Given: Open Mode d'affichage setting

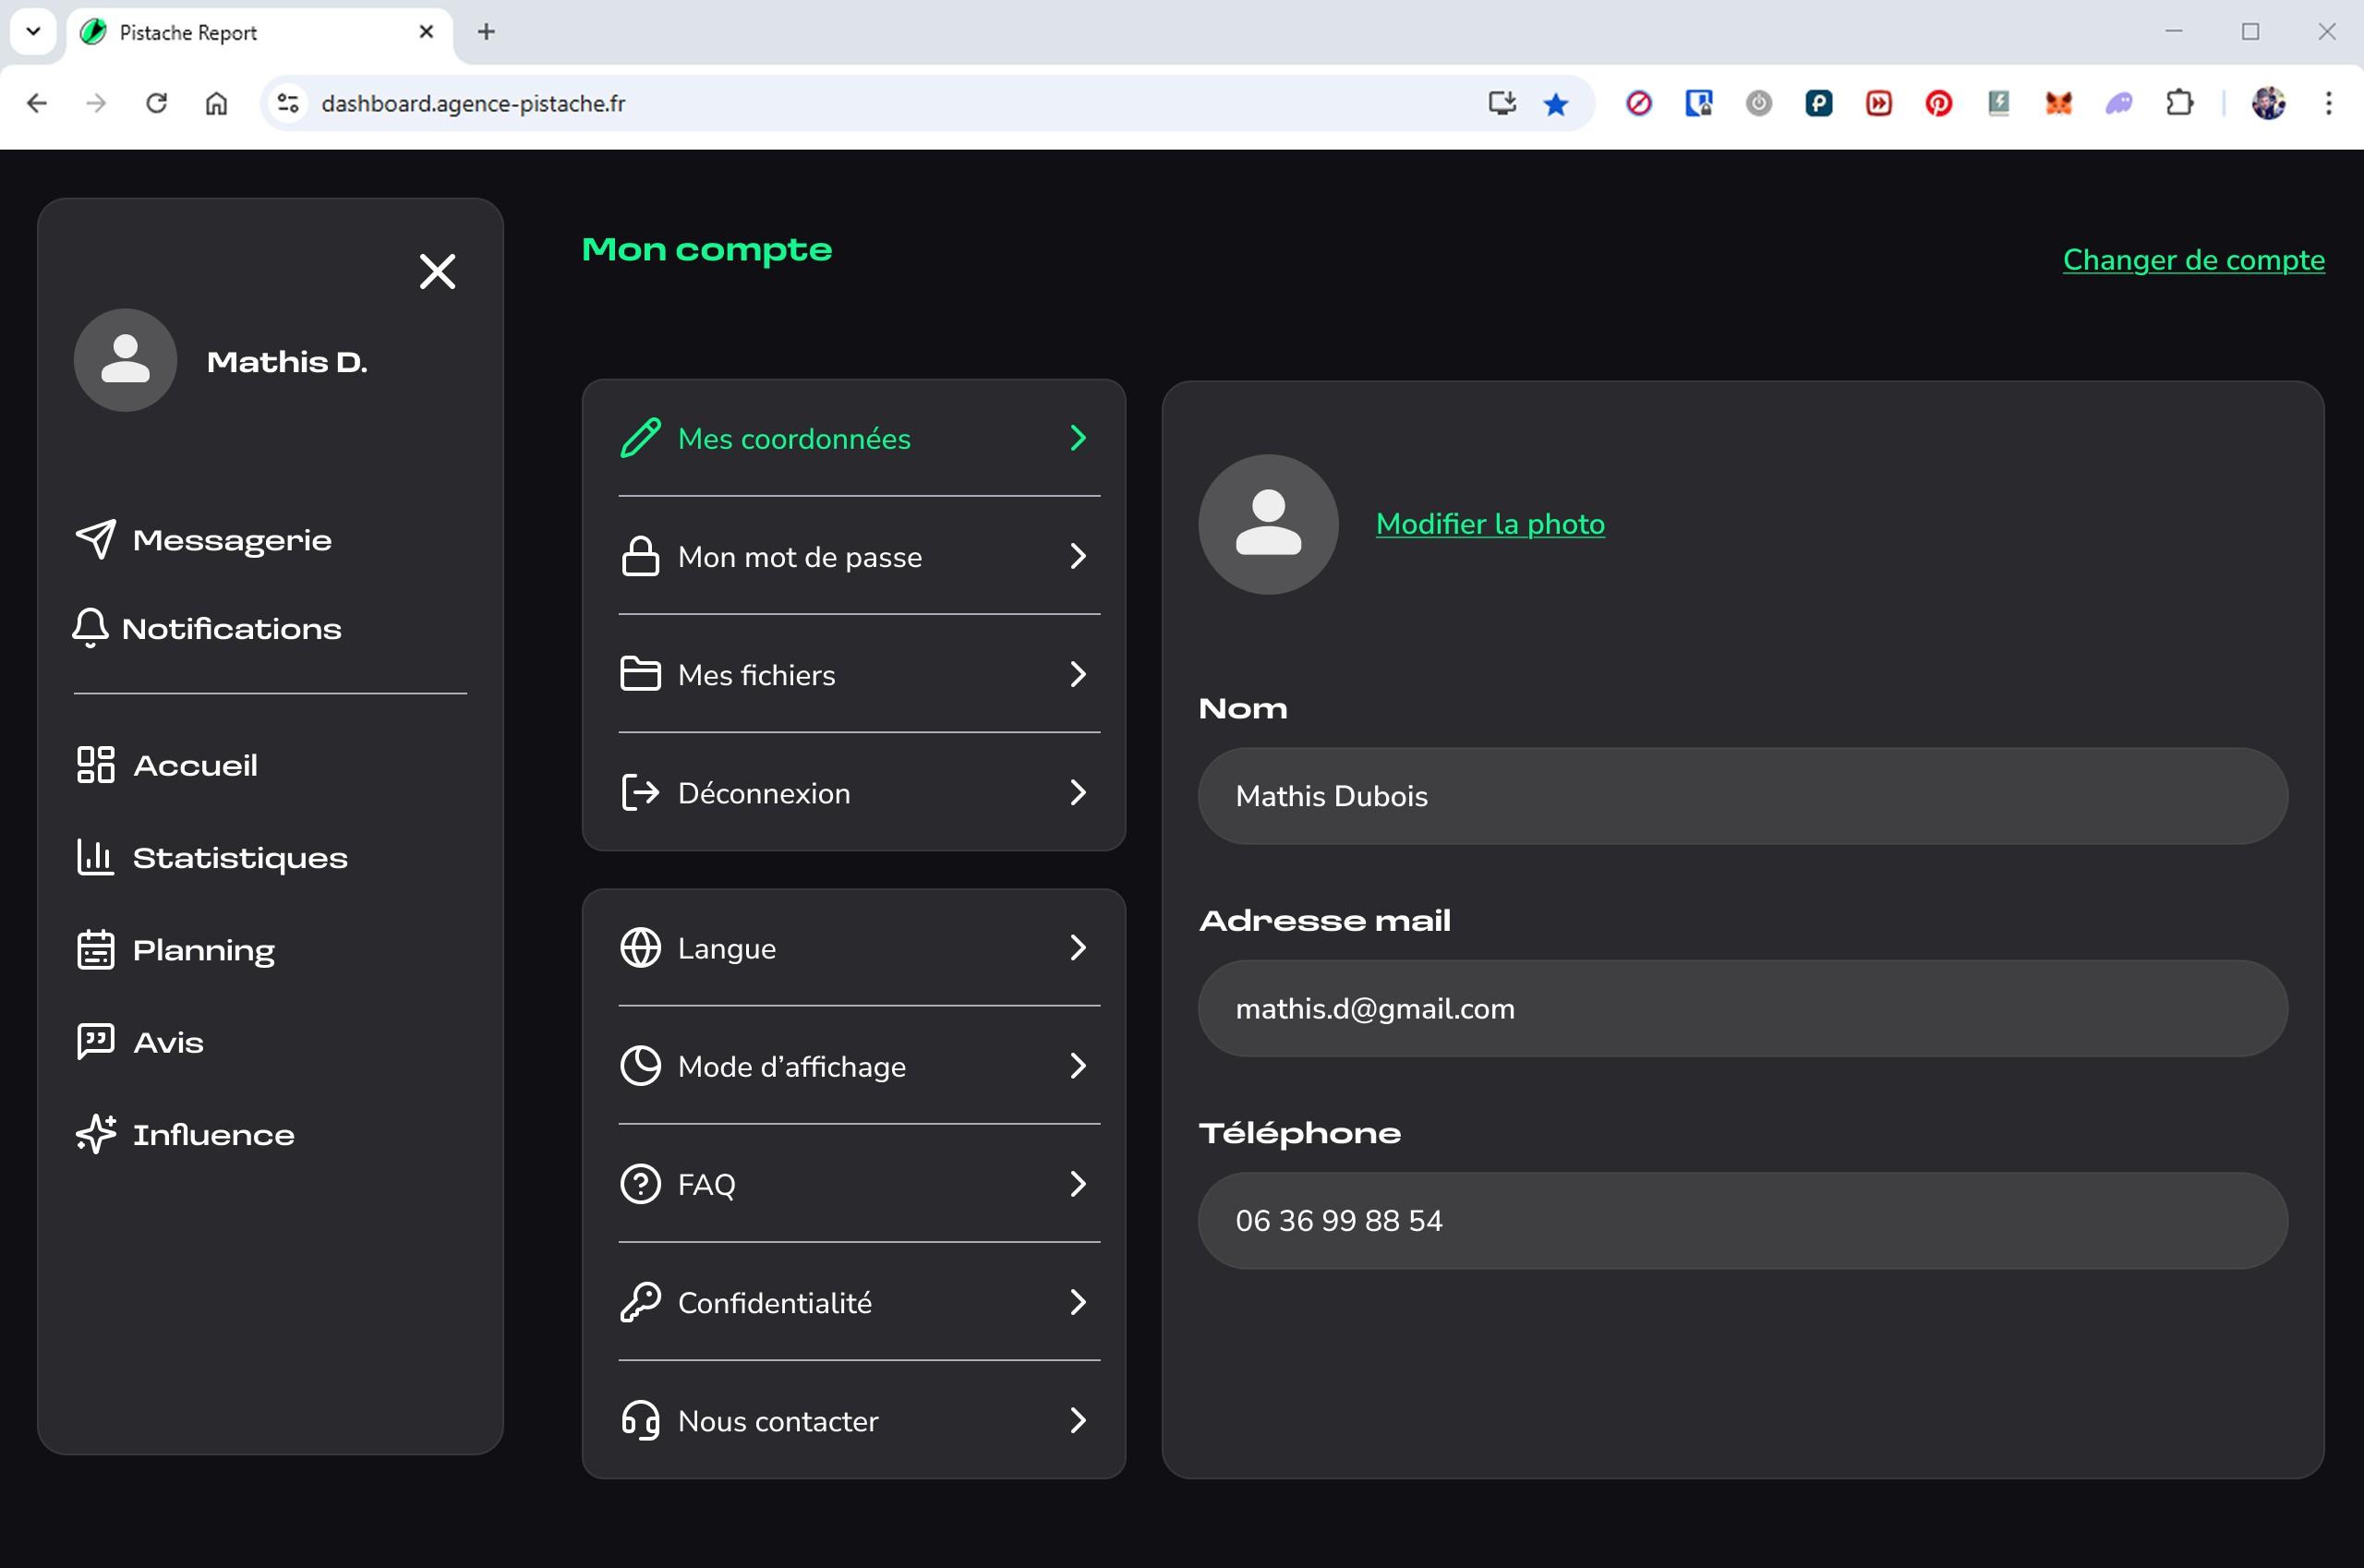Looking at the screenshot, I should pyautogui.click(x=791, y=1066).
